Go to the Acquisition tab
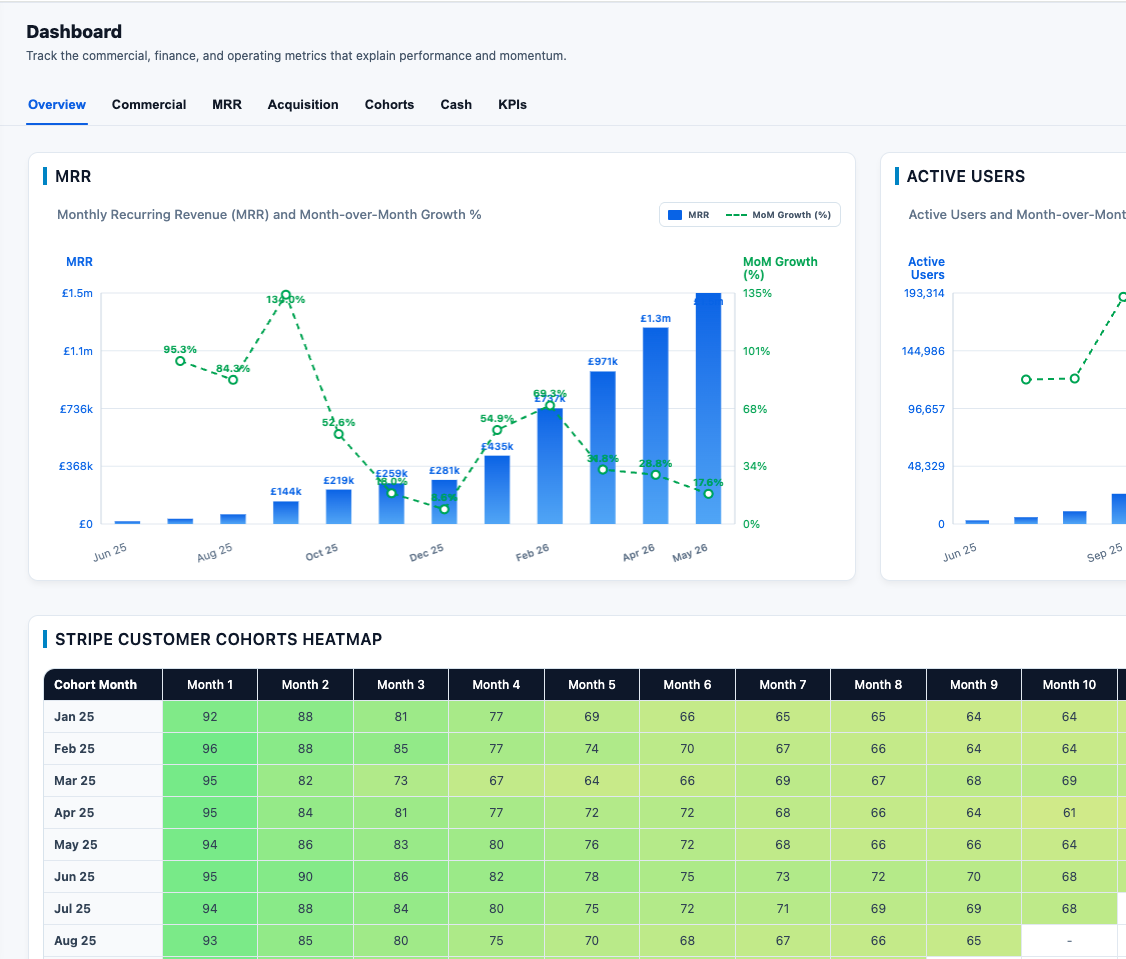 (x=303, y=105)
